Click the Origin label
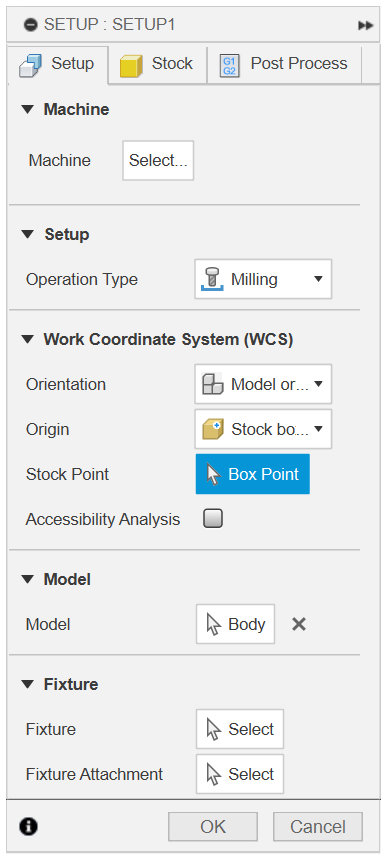Viewport: 383px width, 854px height. [x=48, y=430]
